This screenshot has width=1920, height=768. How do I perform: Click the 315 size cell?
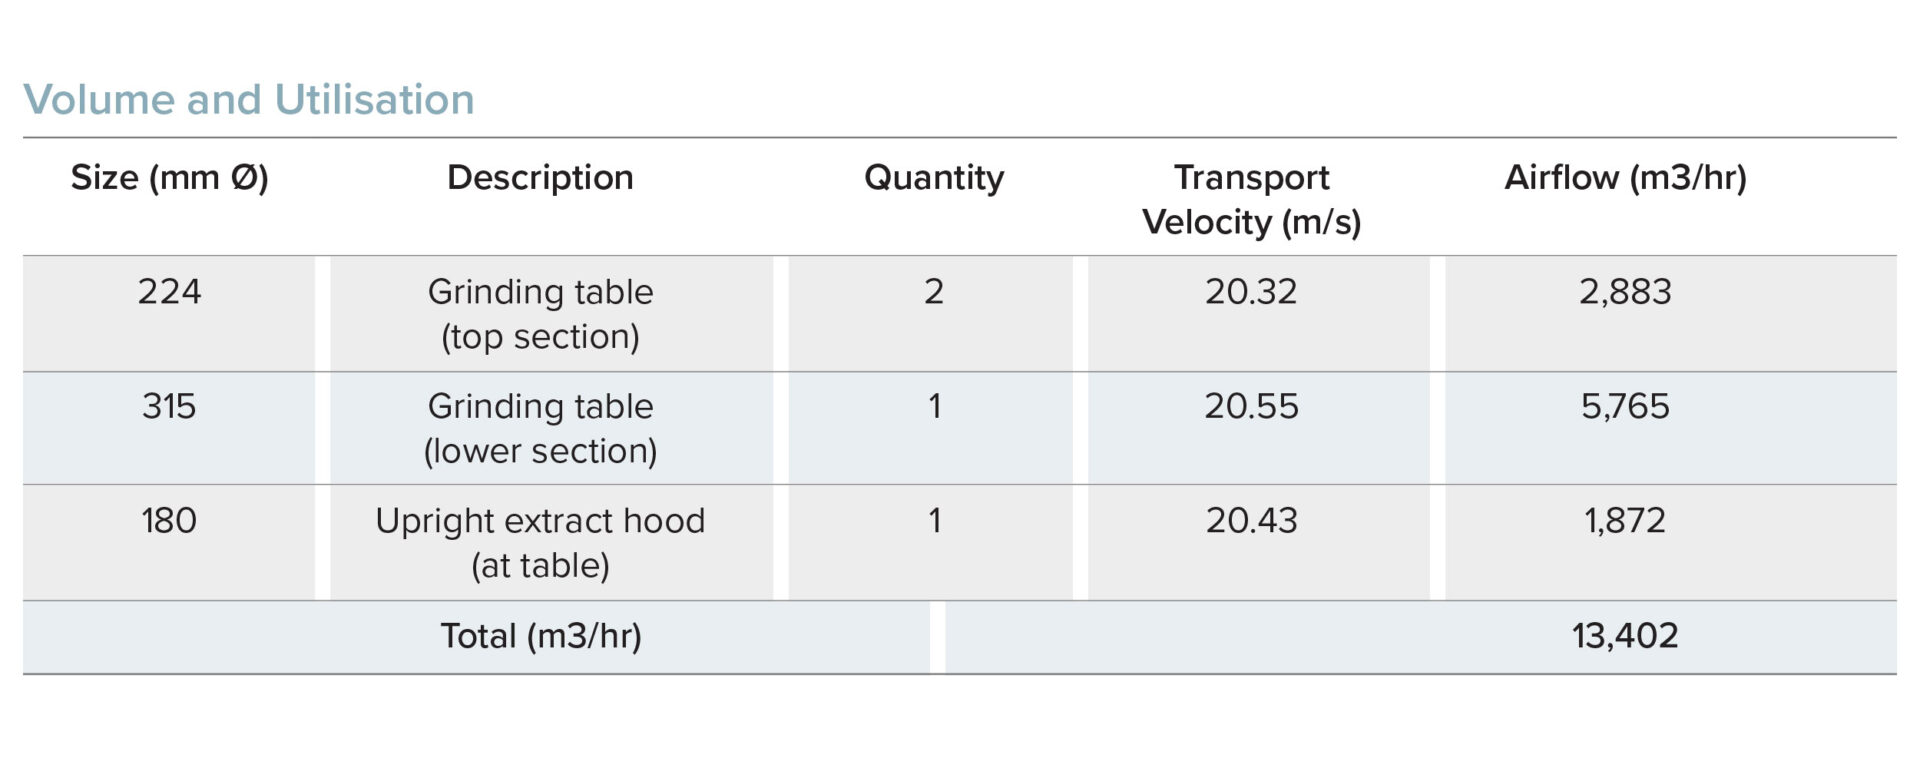(169, 406)
